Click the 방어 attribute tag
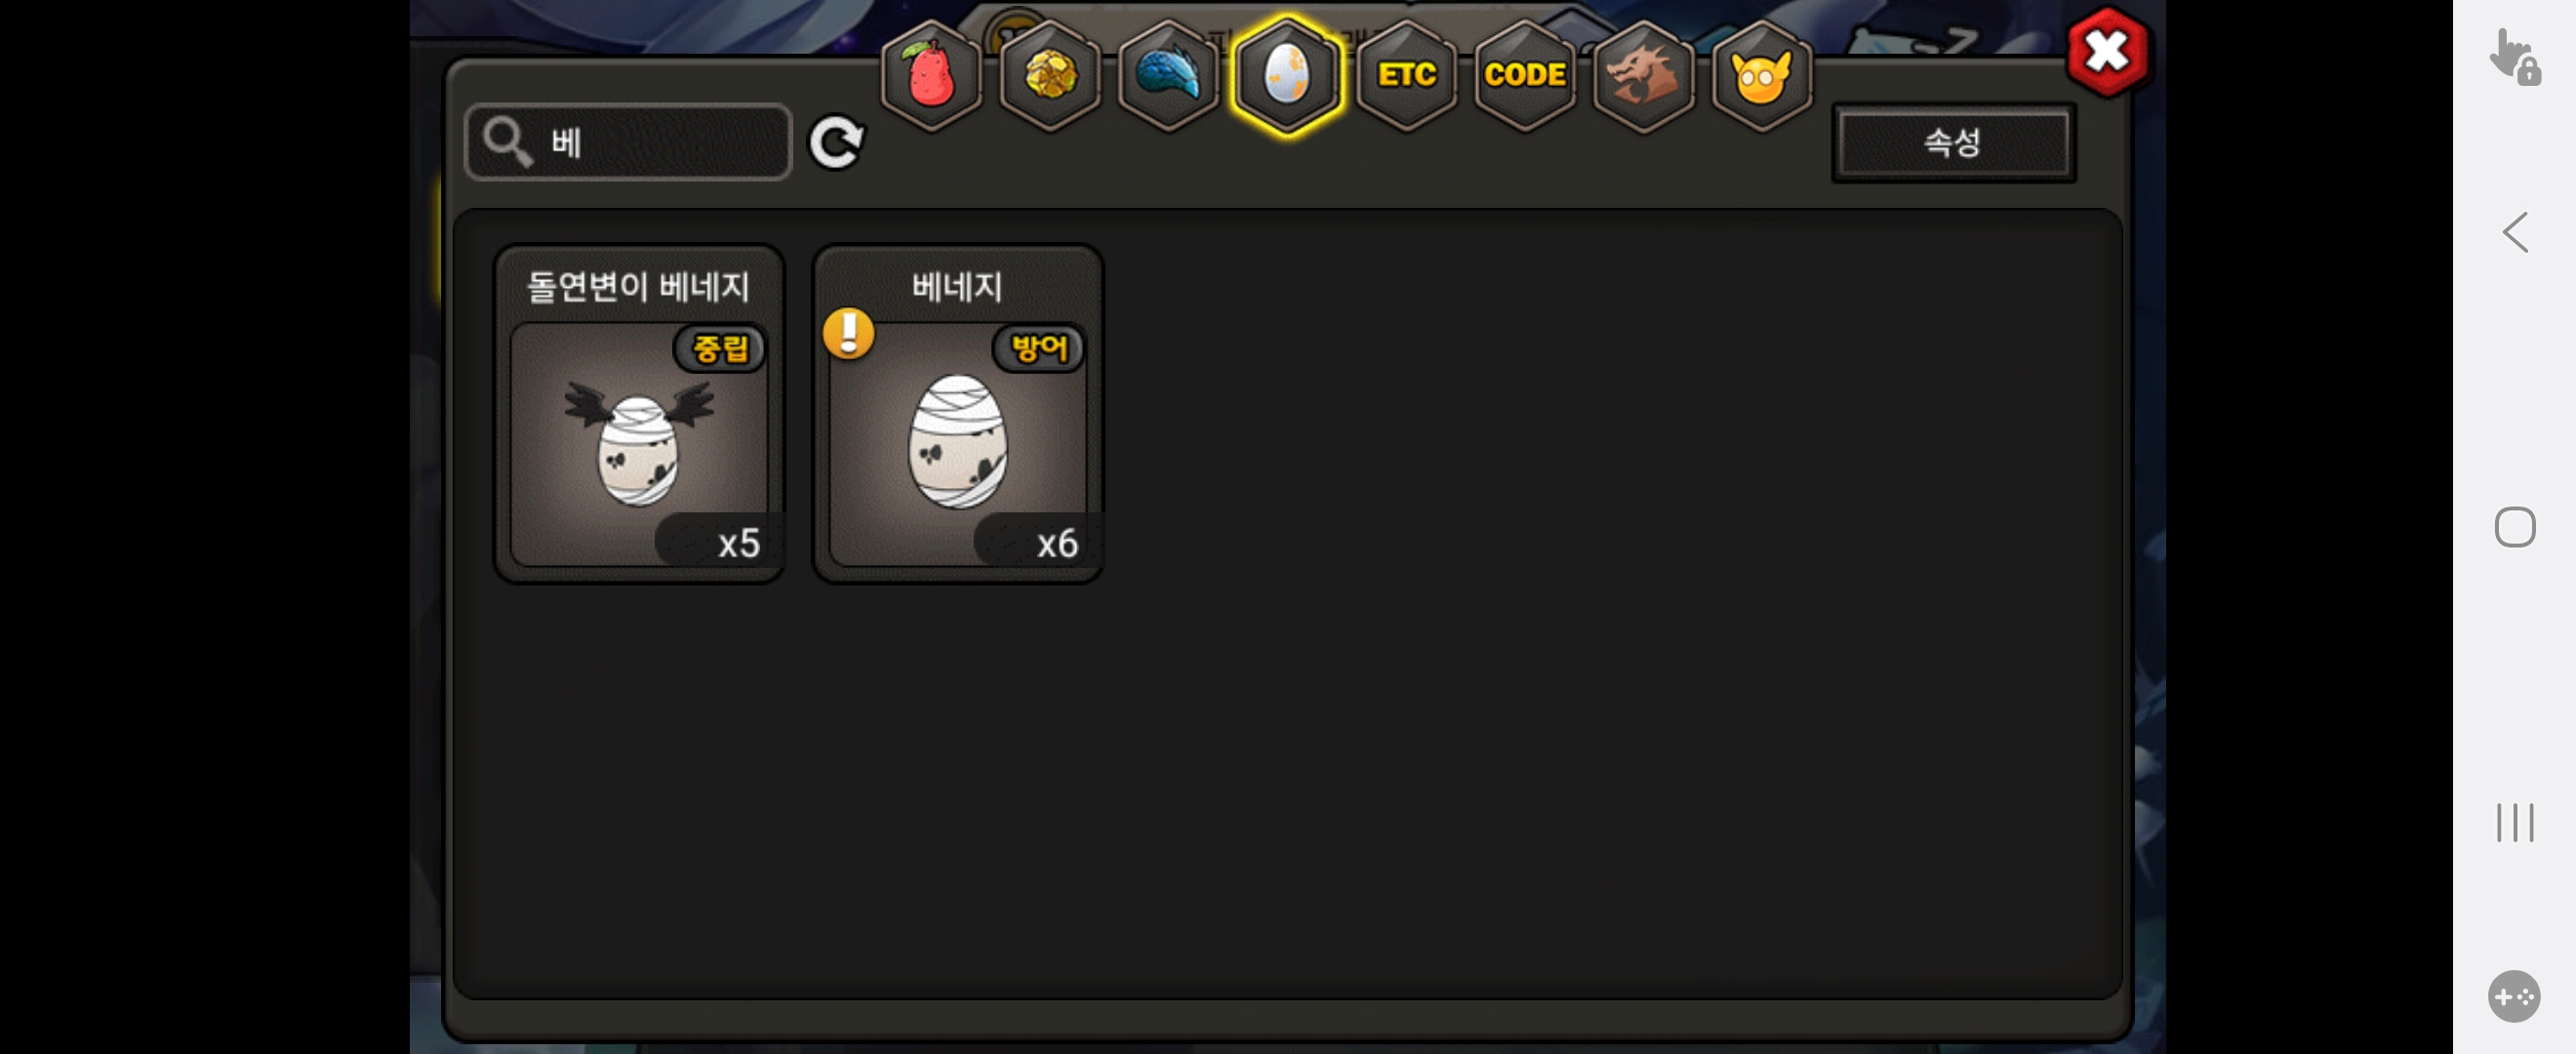 coord(1039,349)
